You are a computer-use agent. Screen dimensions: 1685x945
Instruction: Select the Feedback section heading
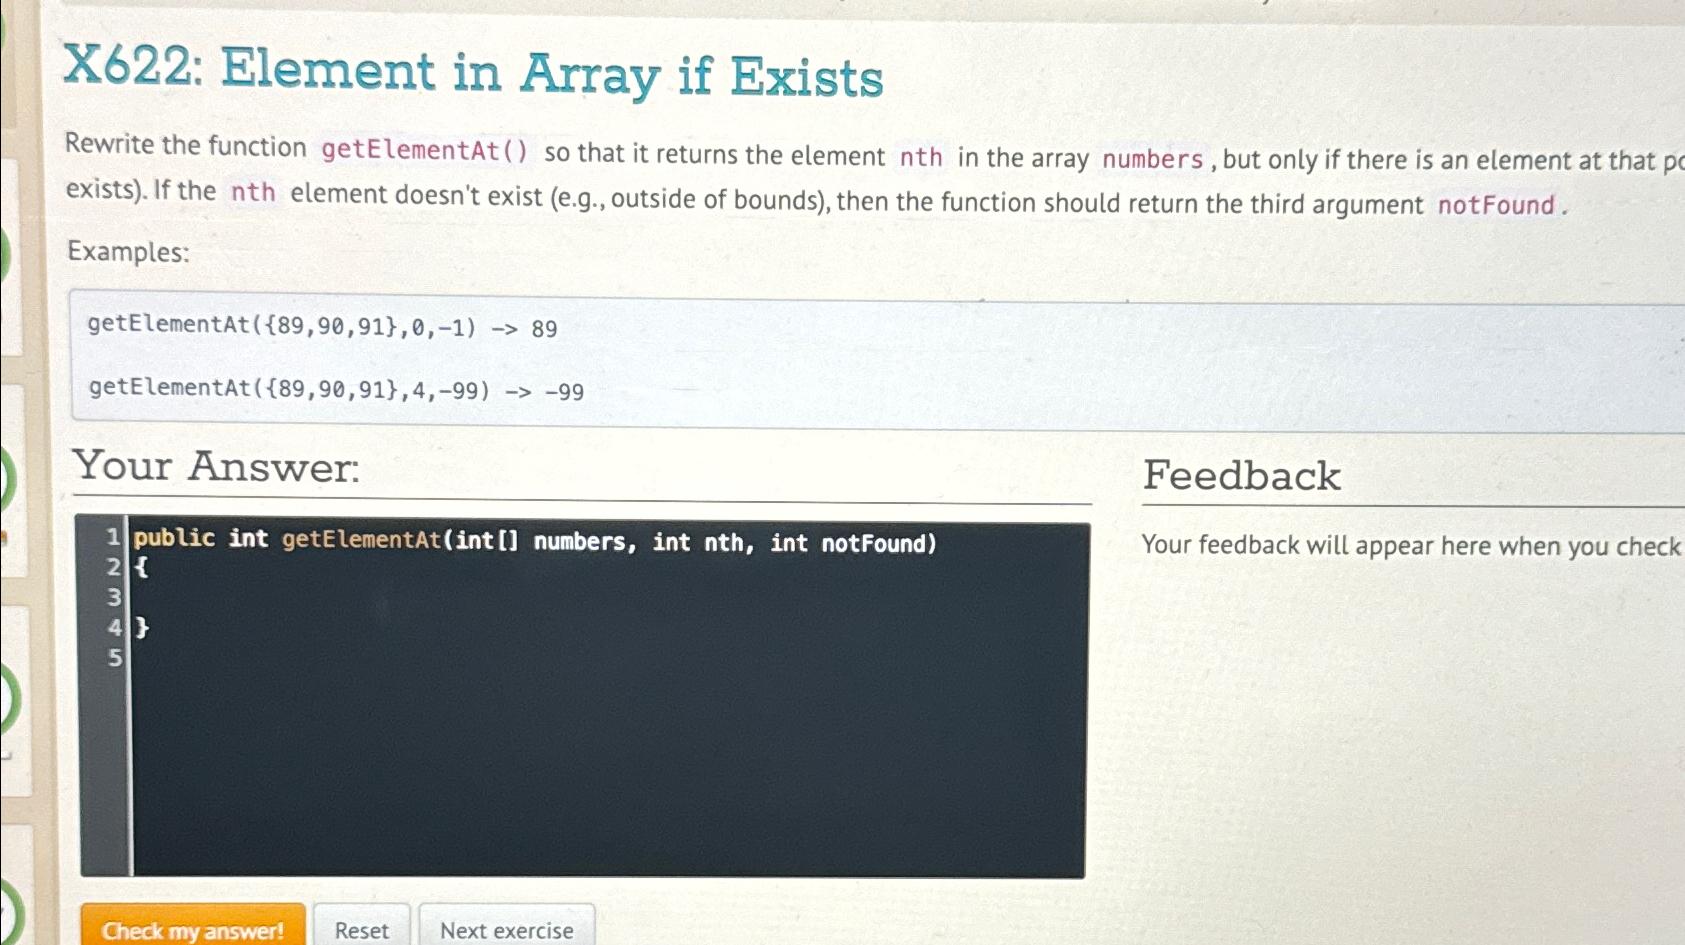click(x=1243, y=475)
